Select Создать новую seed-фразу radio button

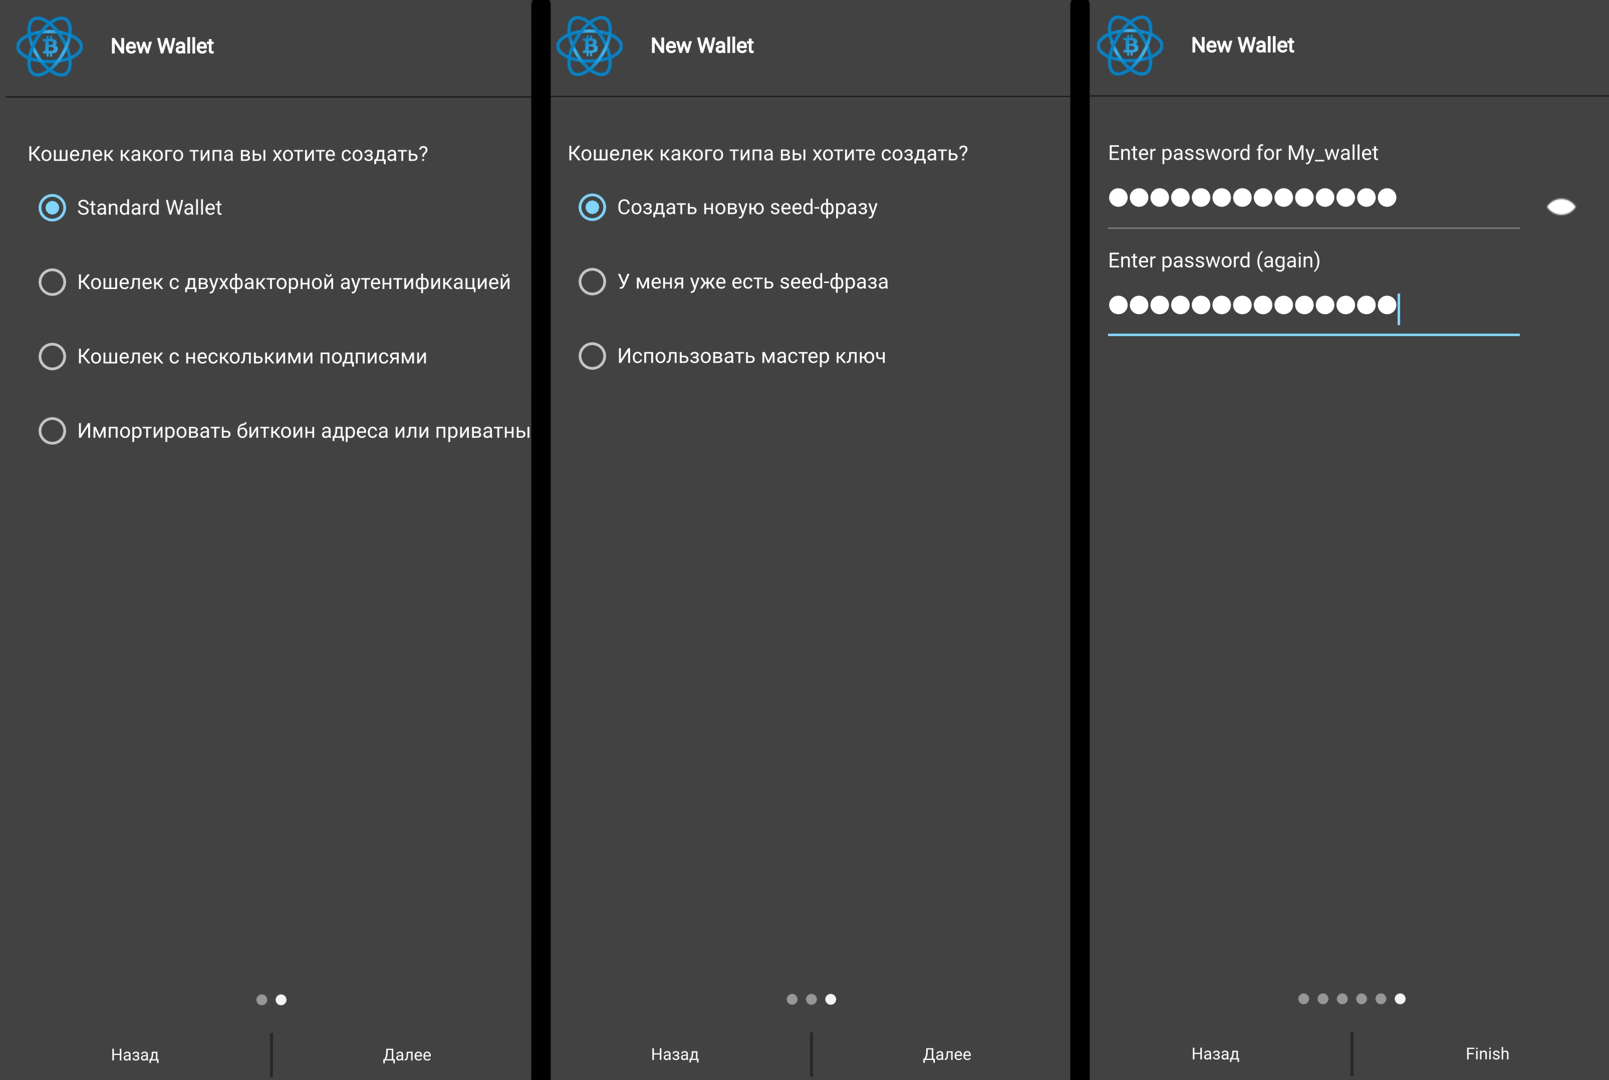click(592, 207)
